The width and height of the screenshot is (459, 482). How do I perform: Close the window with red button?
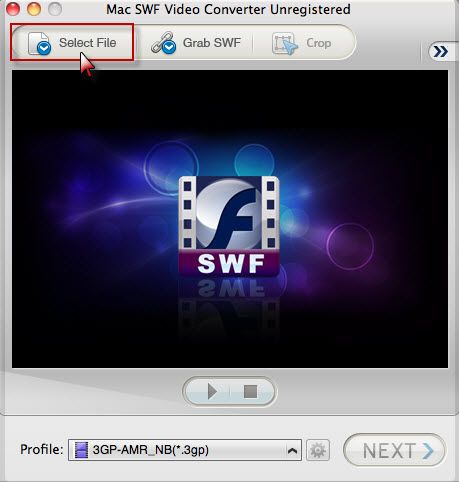(13, 9)
